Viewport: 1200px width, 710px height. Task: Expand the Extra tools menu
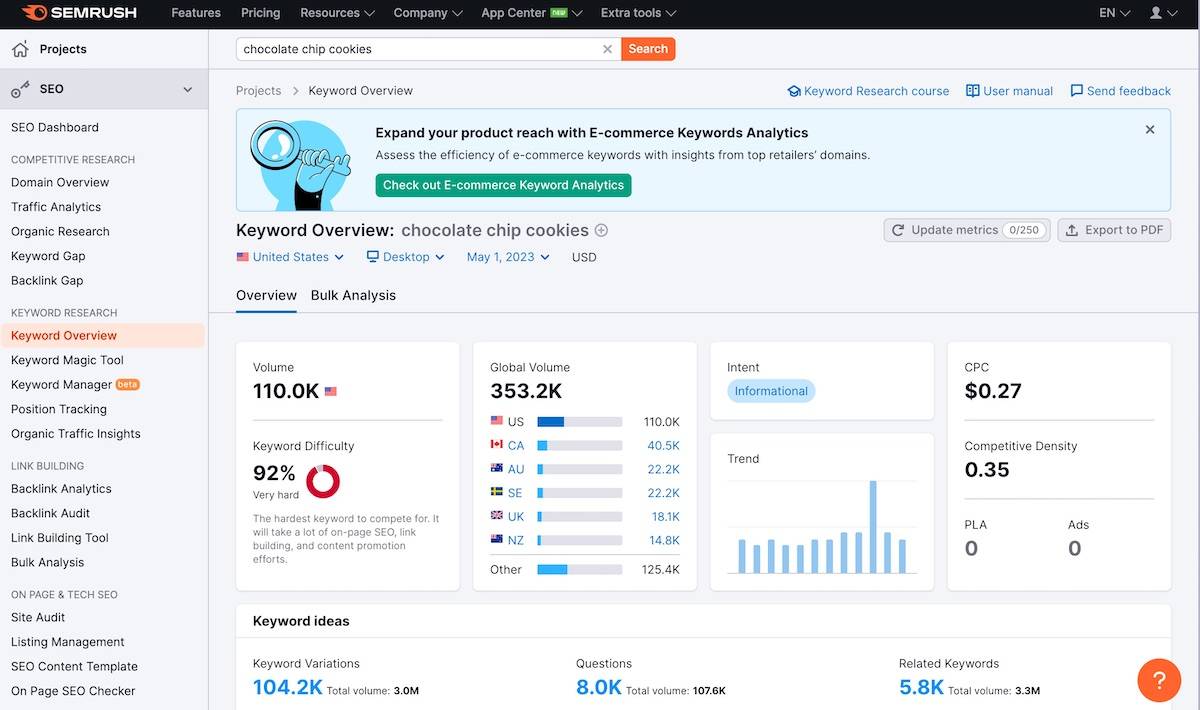(638, 13)
